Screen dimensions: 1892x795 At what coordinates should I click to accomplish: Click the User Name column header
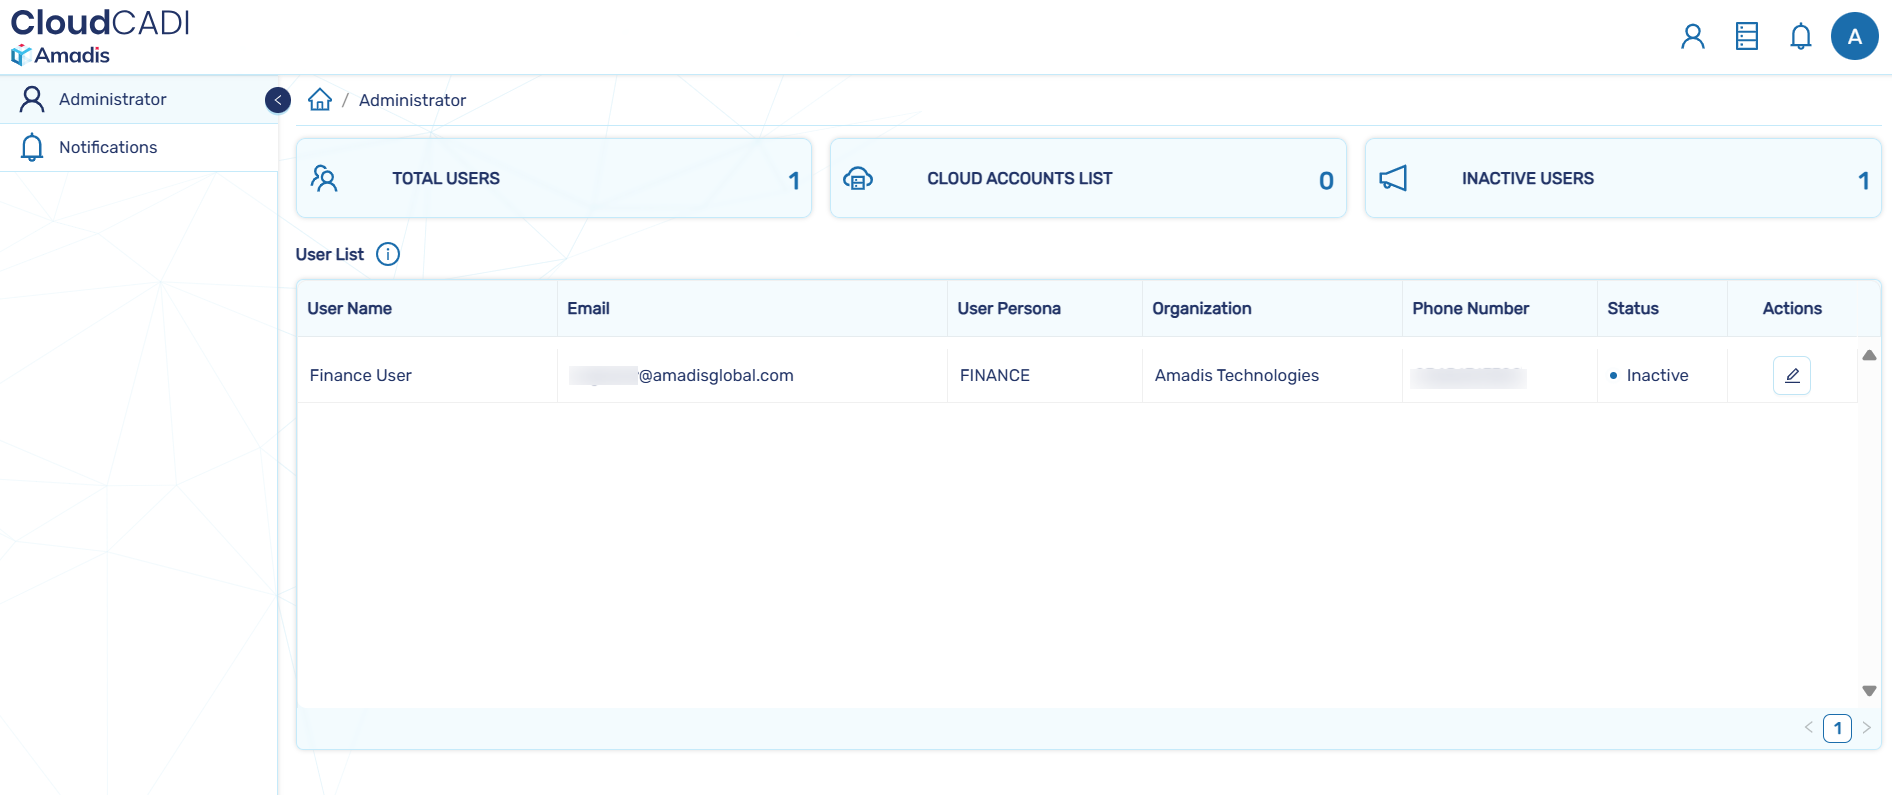[x=350, y=309]
